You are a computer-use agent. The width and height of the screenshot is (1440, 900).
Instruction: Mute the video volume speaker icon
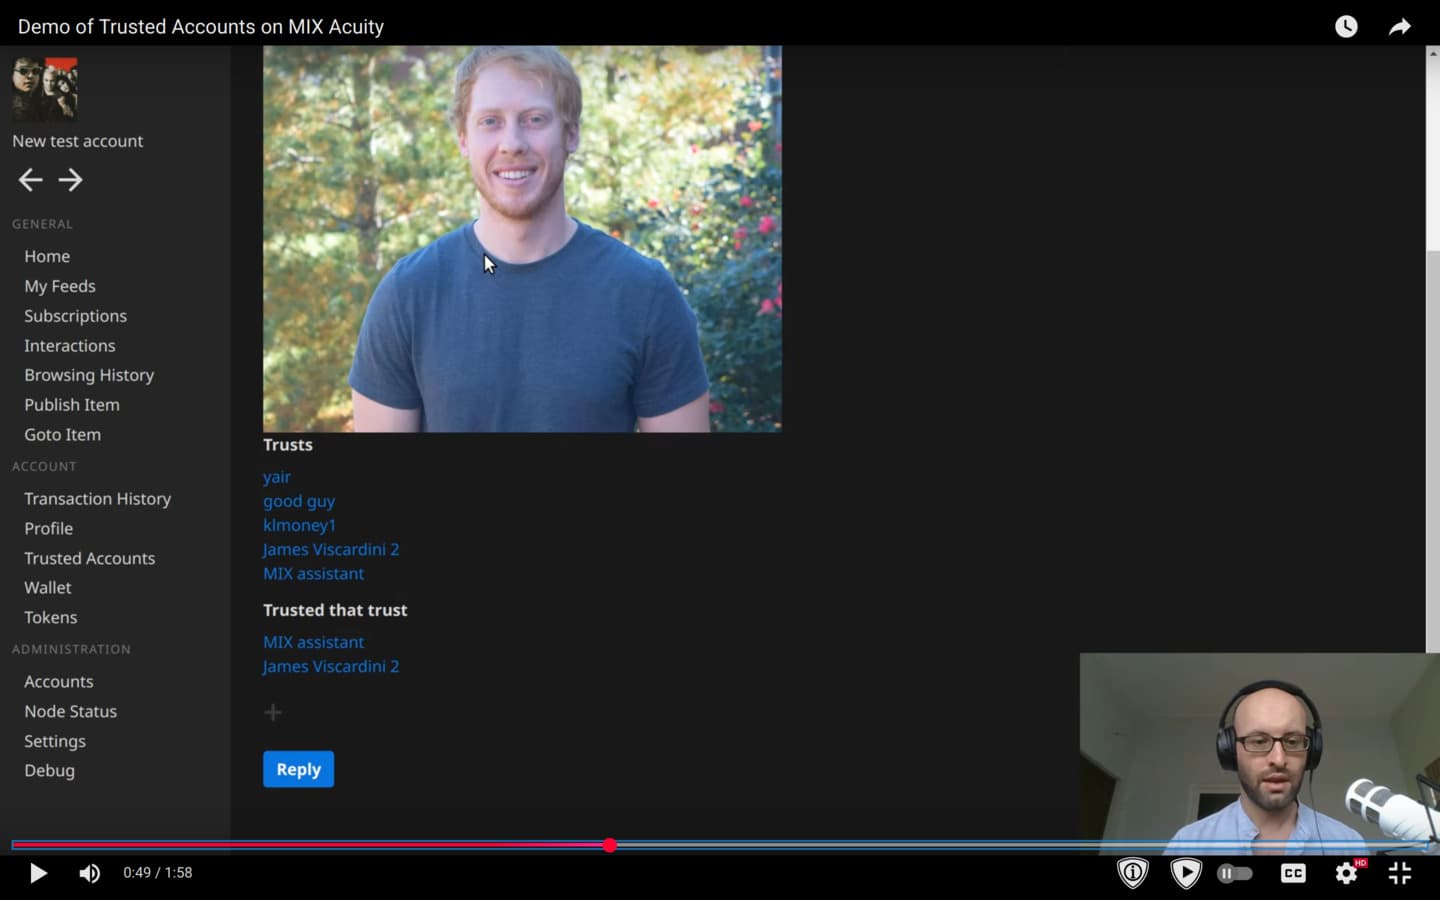tap(89, 873)
